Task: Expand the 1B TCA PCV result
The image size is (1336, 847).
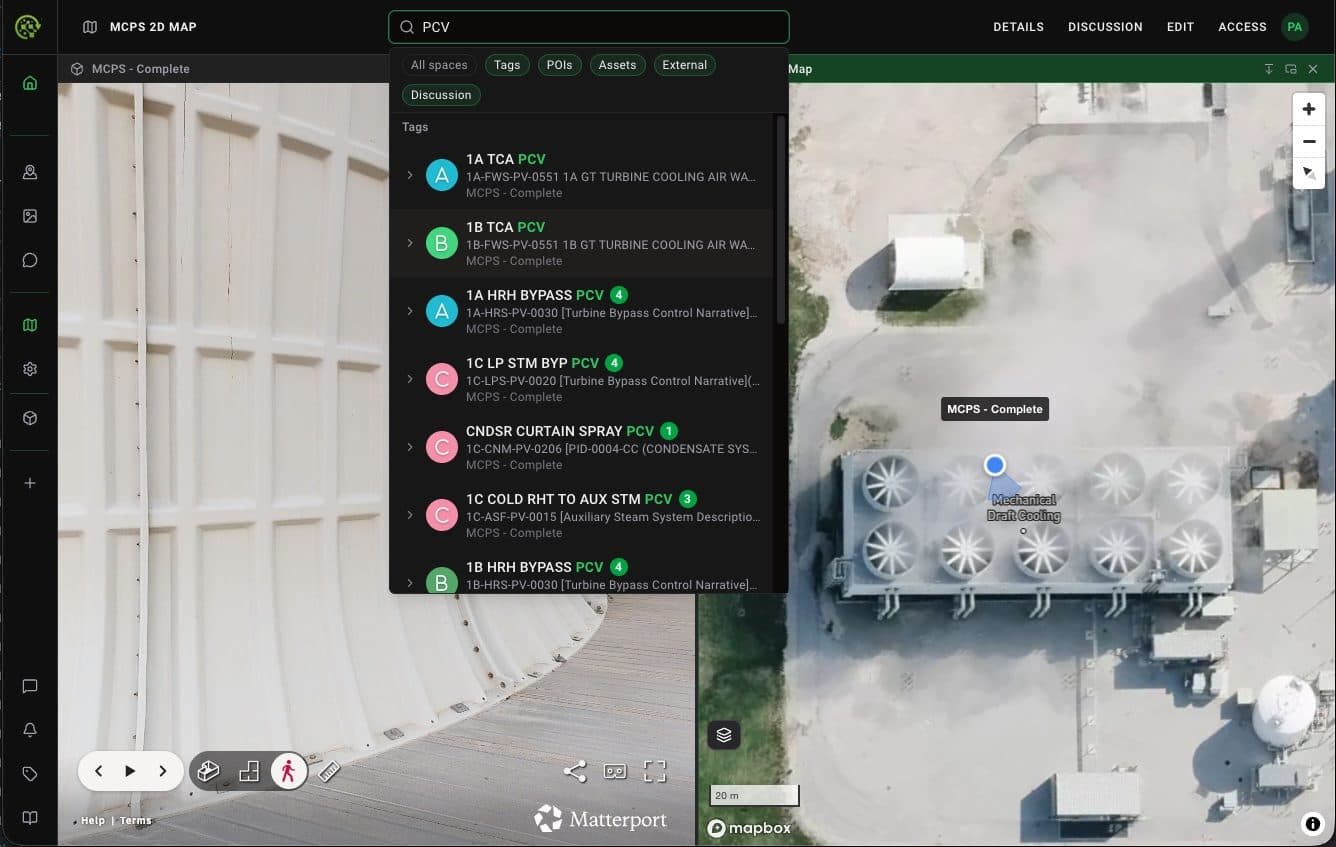Action: (x=409, y=243)
